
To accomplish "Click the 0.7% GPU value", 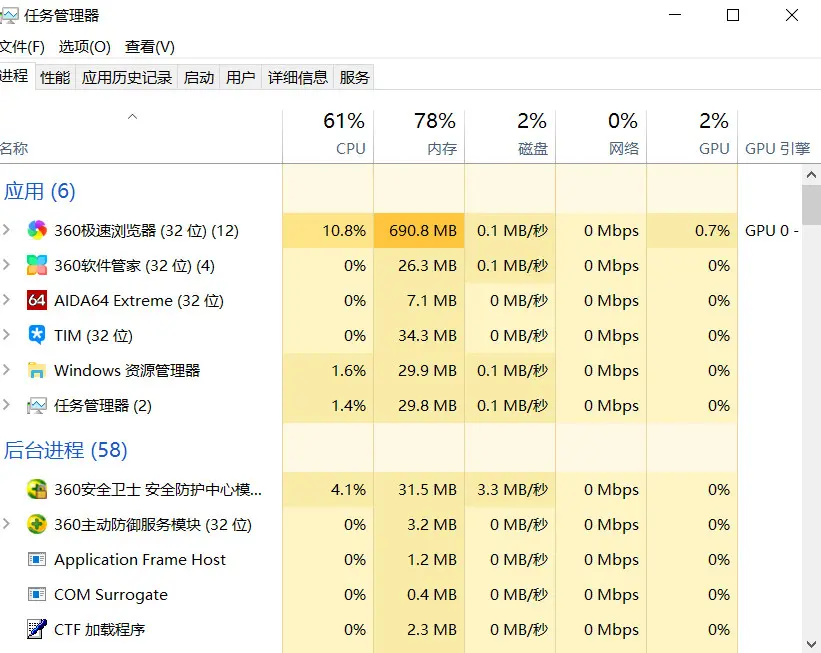I will [712, 230].
